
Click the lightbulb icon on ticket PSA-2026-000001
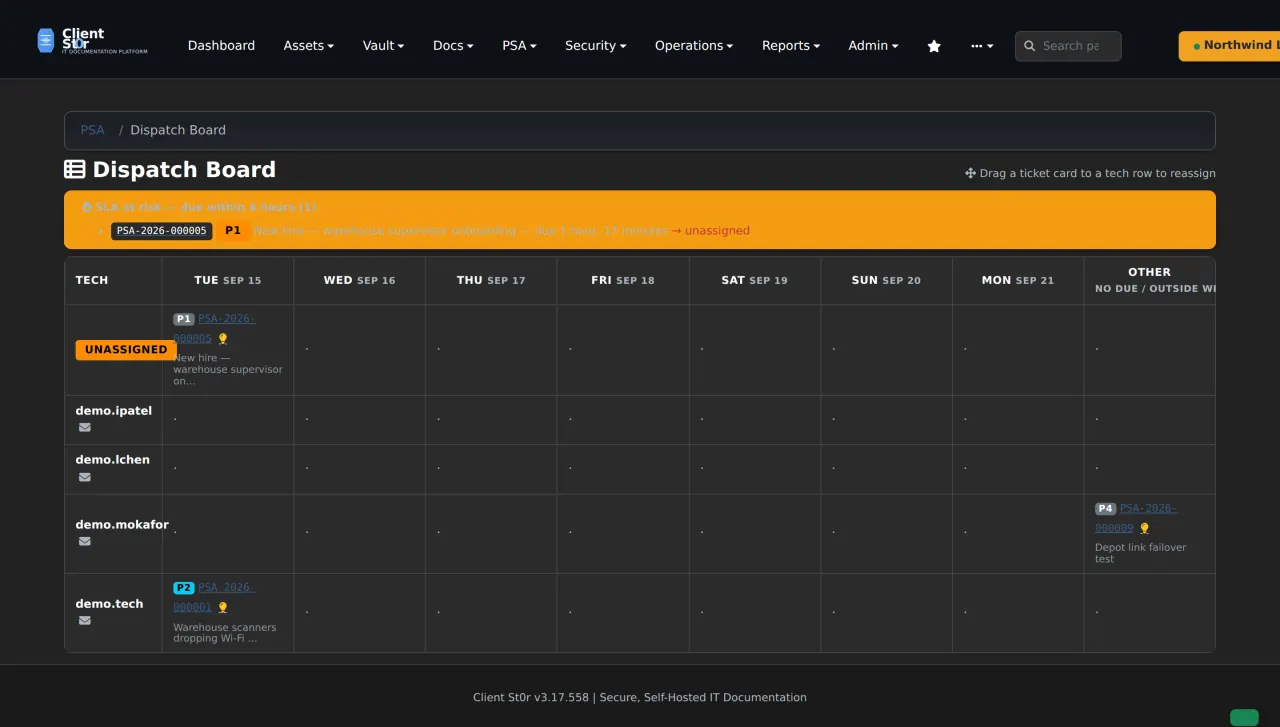tap(223, 607)
